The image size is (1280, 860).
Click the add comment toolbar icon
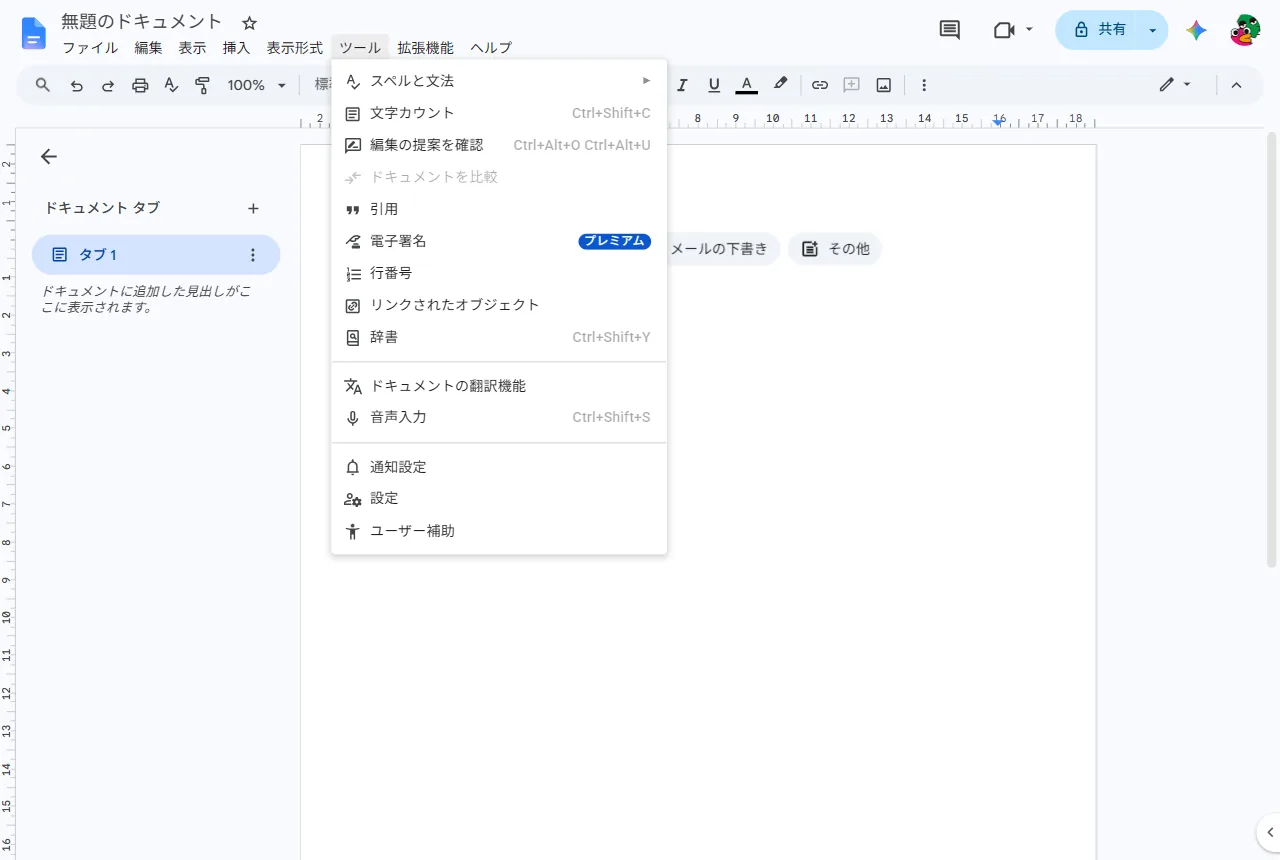coord(852,85)
